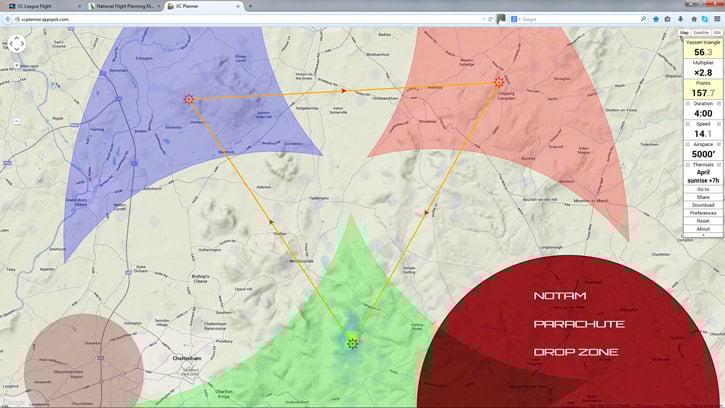Open the Preferences button

703,213
